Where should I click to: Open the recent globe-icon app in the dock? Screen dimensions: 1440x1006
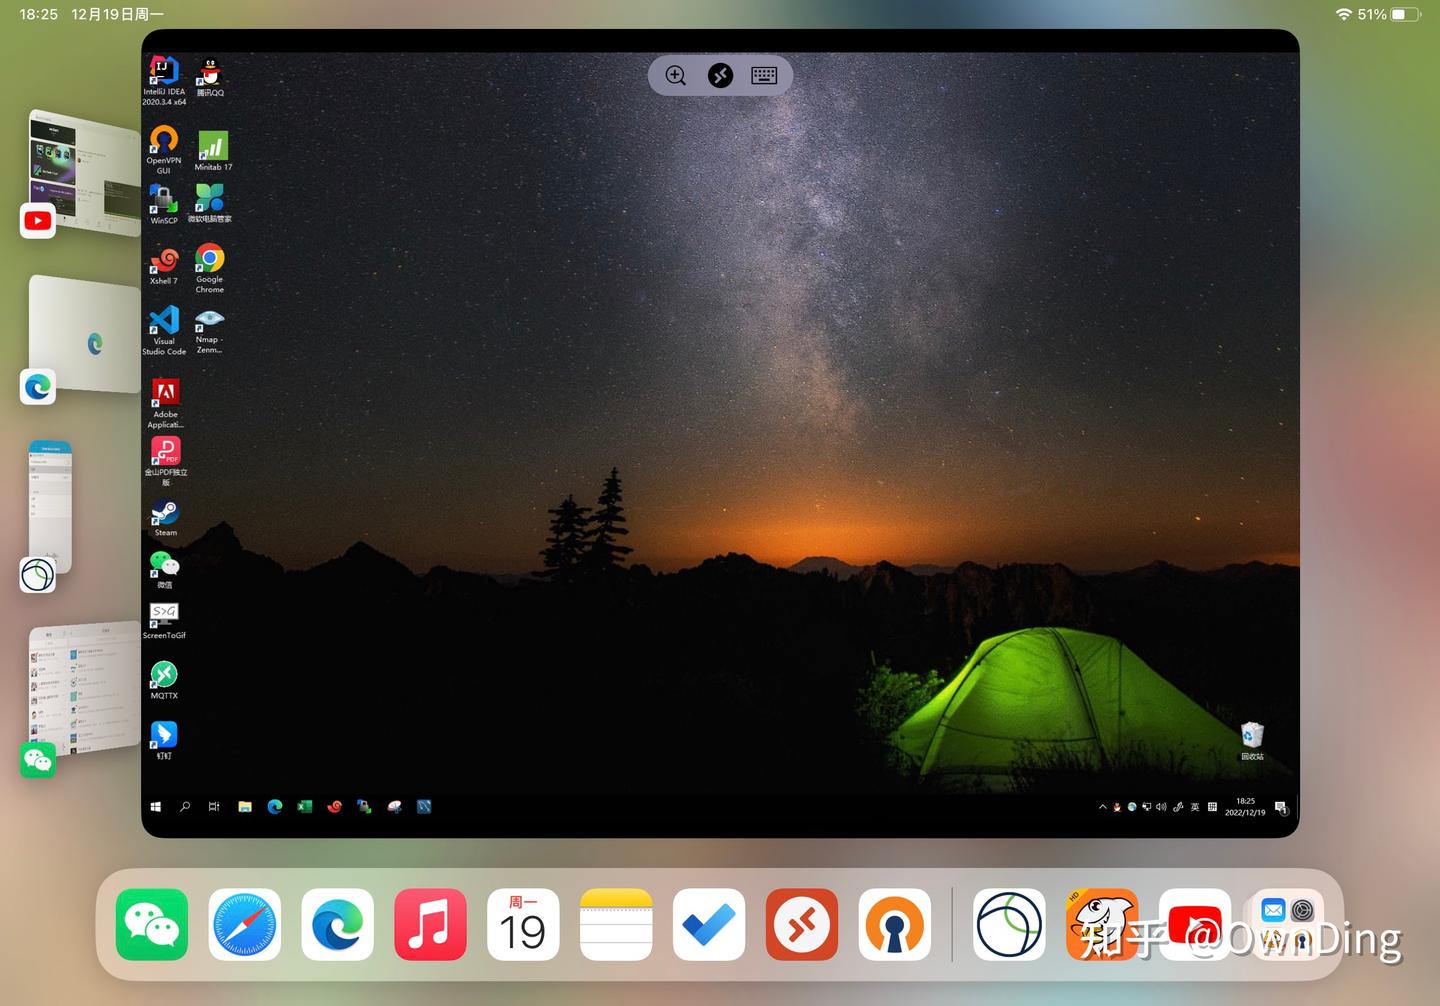1010,925
